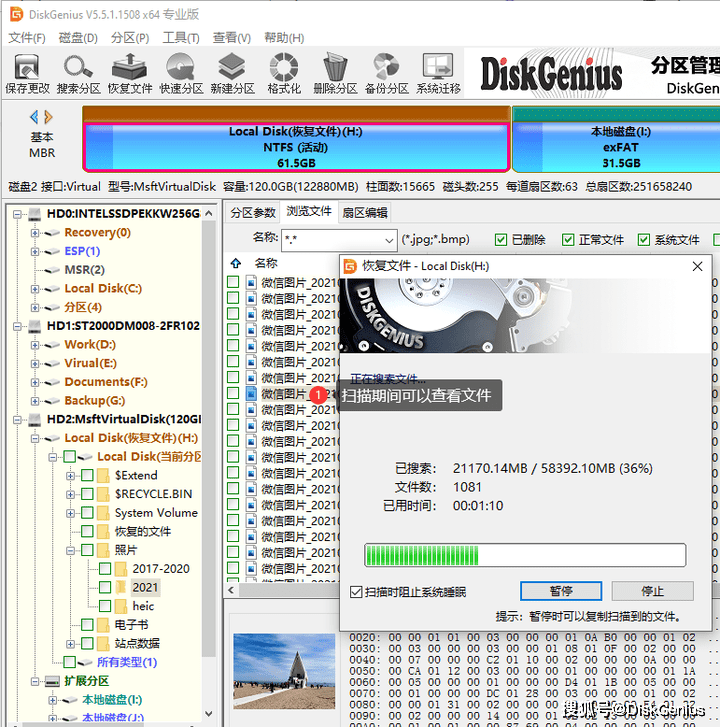Collapse the HD0 disk tree node
Image resolution: width=720 pixels, height=727 pixels.
pos(17,214)
